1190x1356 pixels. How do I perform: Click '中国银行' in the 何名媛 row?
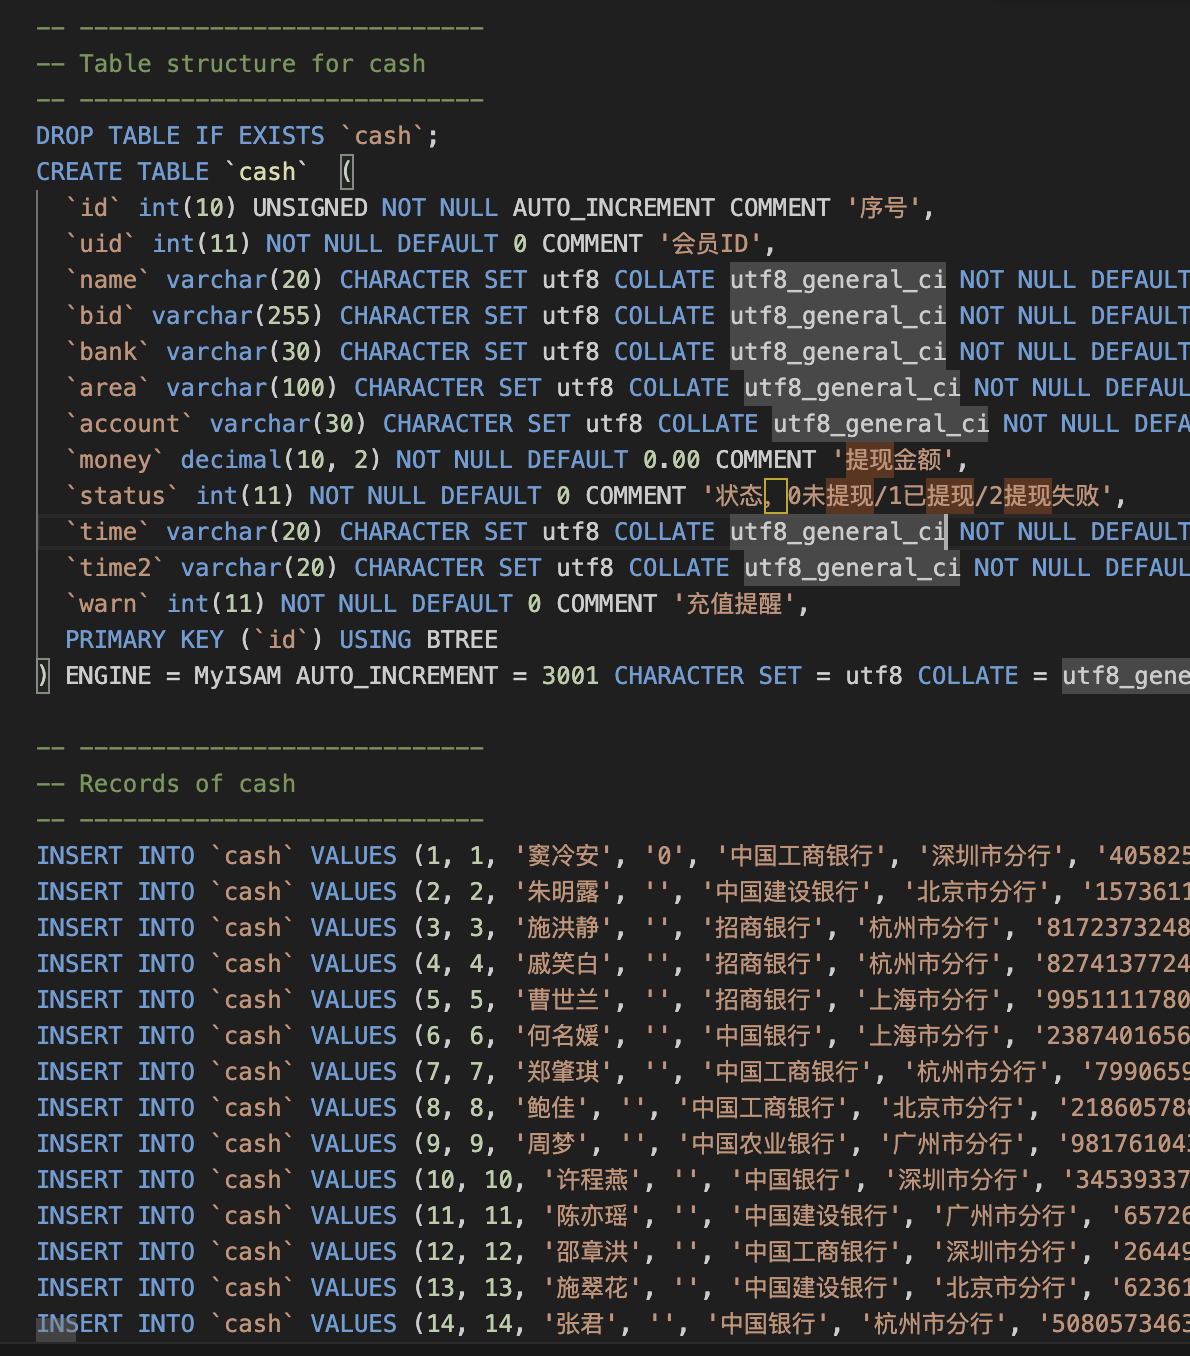(x=763, y=1036)
